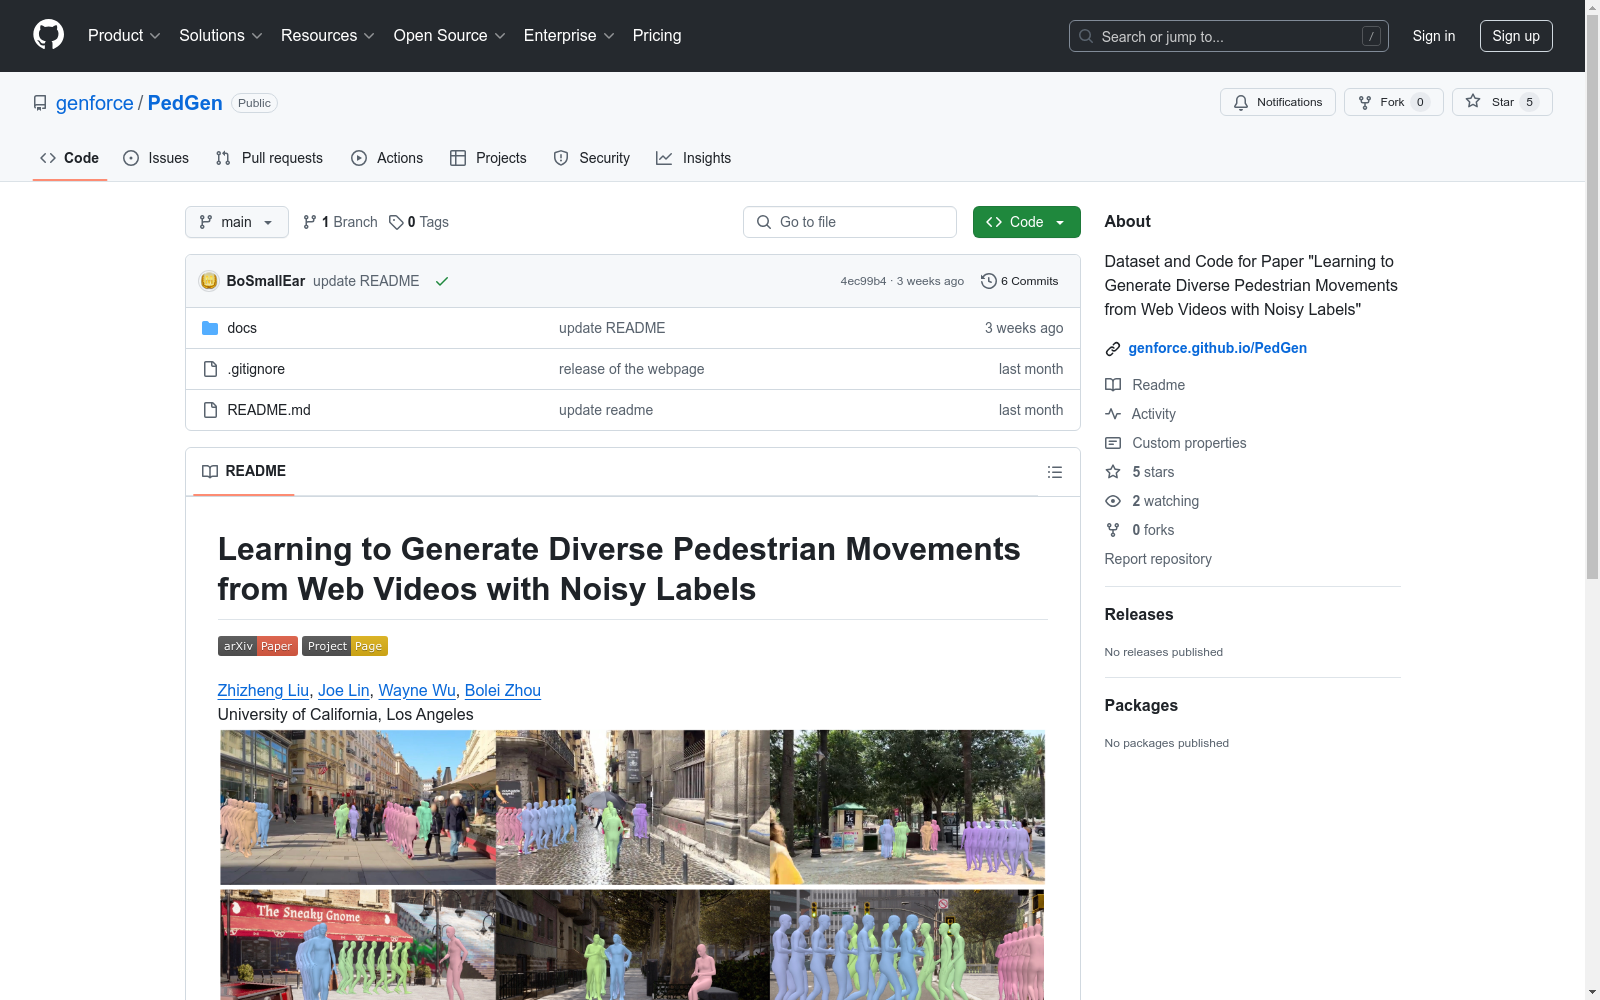Click the history clock icon beside 6 Commits
This screenshot has height=1000, width=1600.
tap(989, 281)
